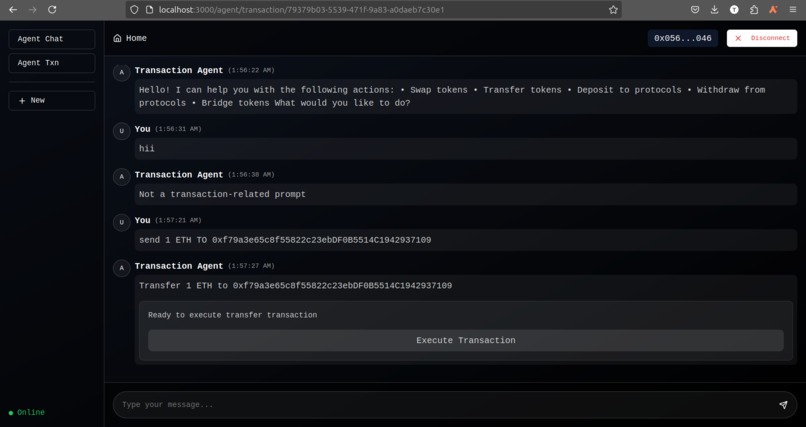The height and width of the screenshot is (427, 806).
Task: Click the Home link in header
Action: [130, 38]
